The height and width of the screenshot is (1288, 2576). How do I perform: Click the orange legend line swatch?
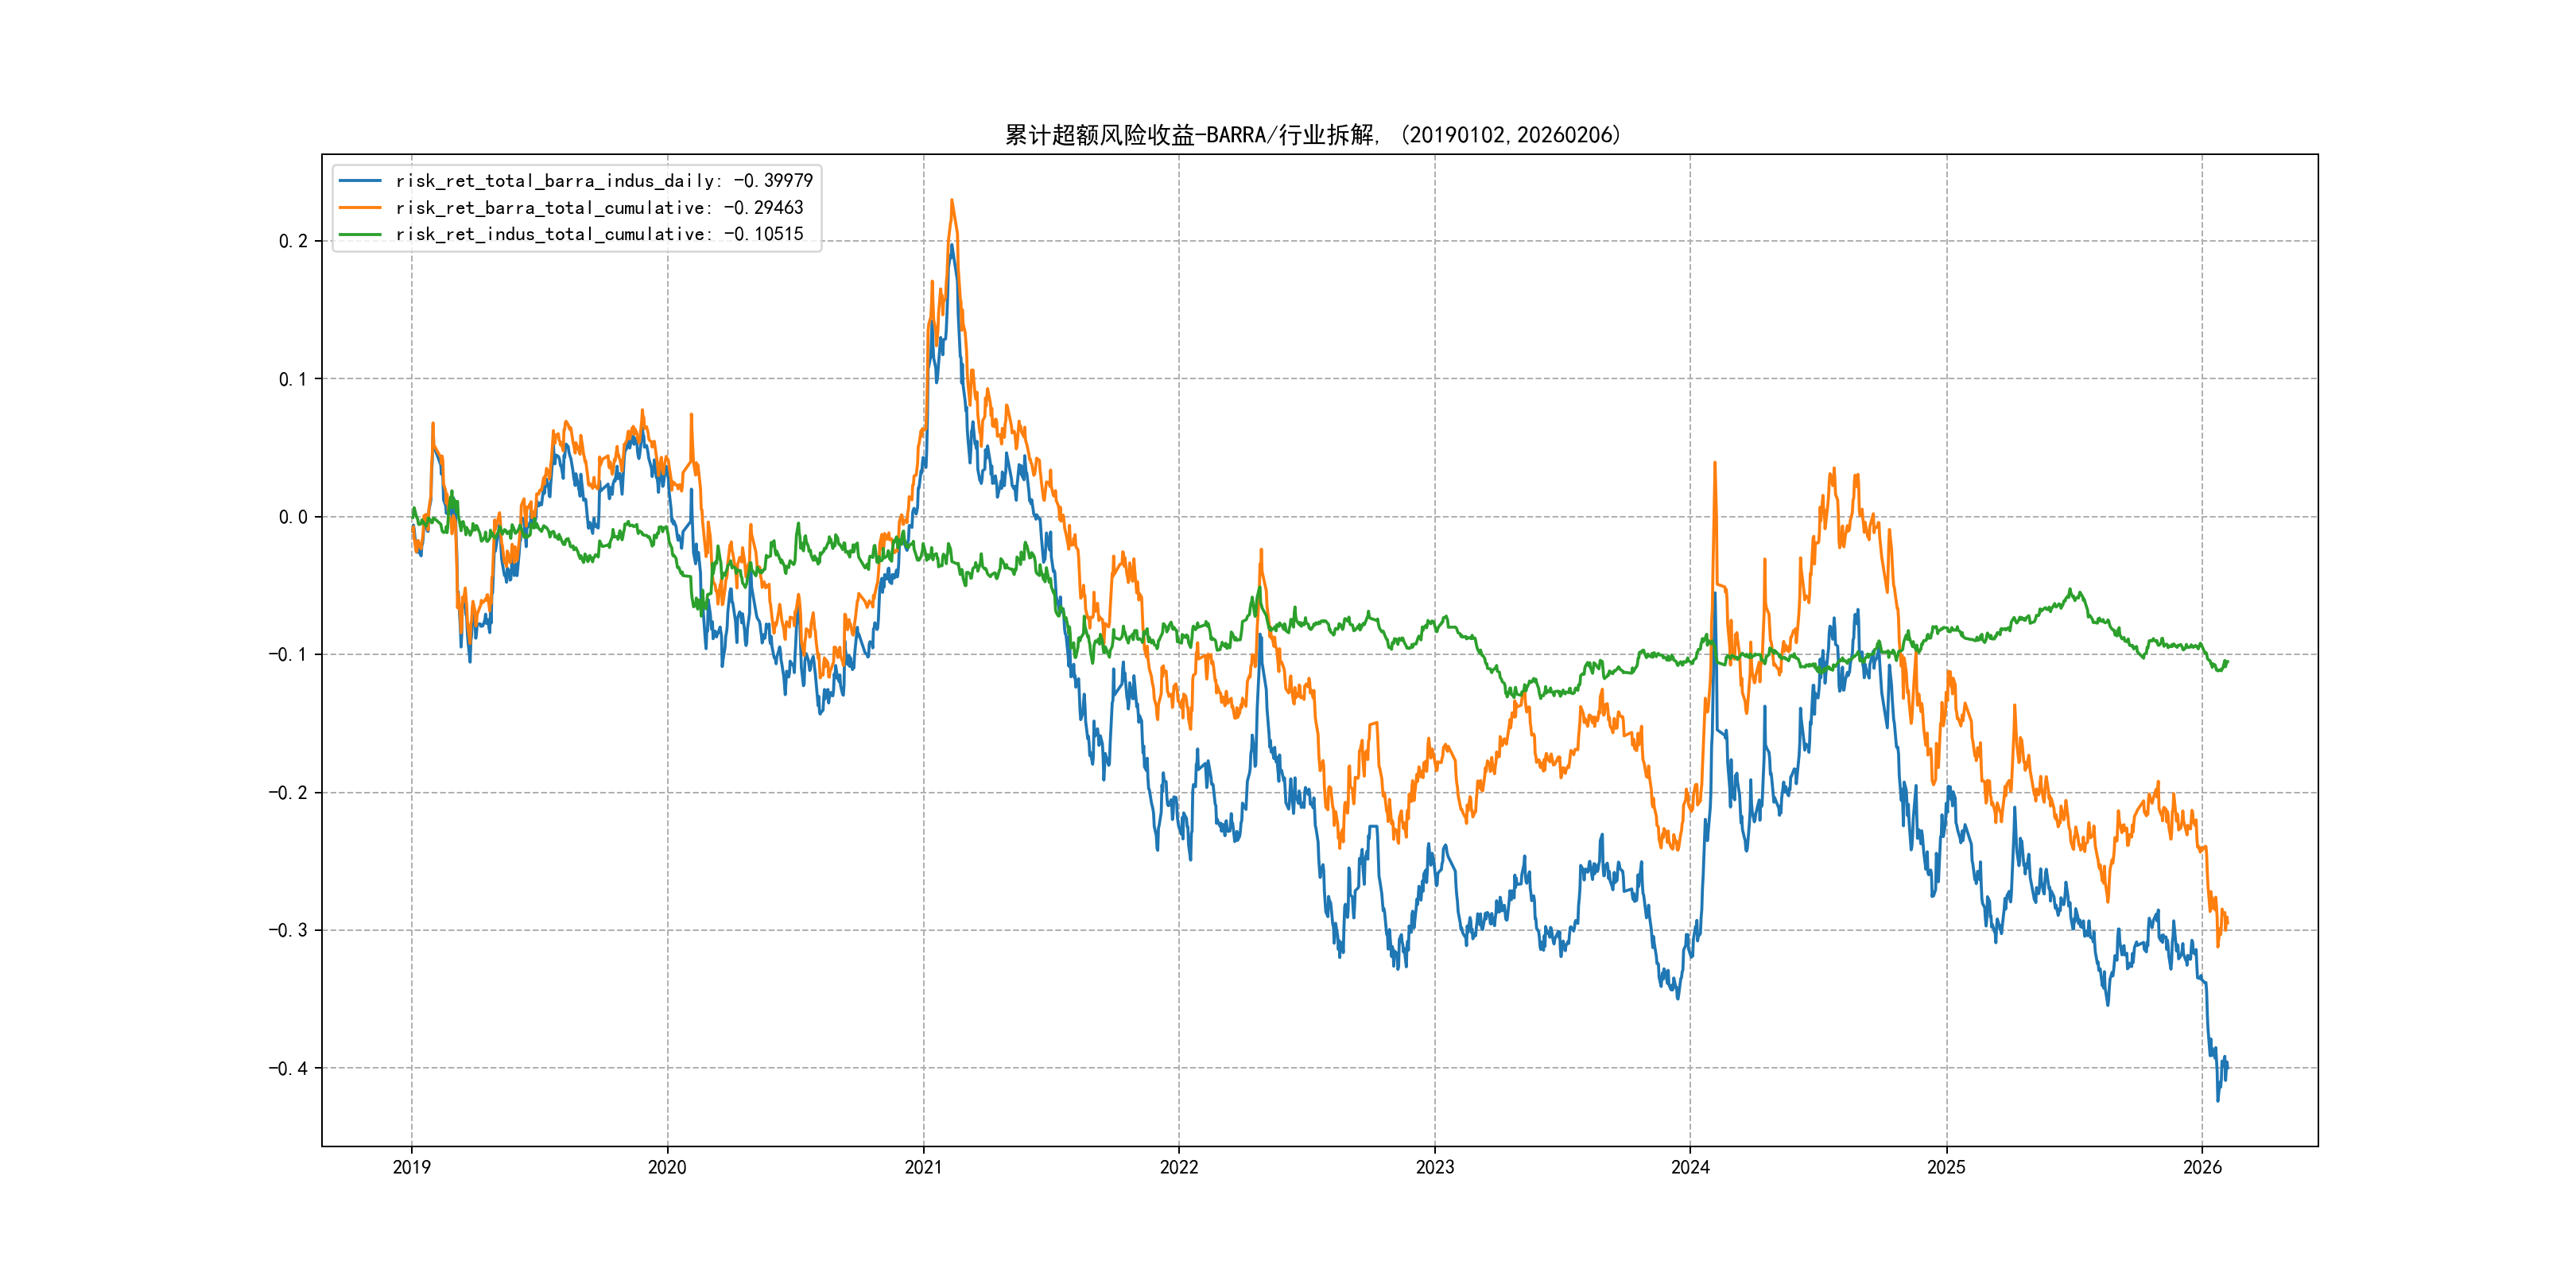click(x=360, y=208)
